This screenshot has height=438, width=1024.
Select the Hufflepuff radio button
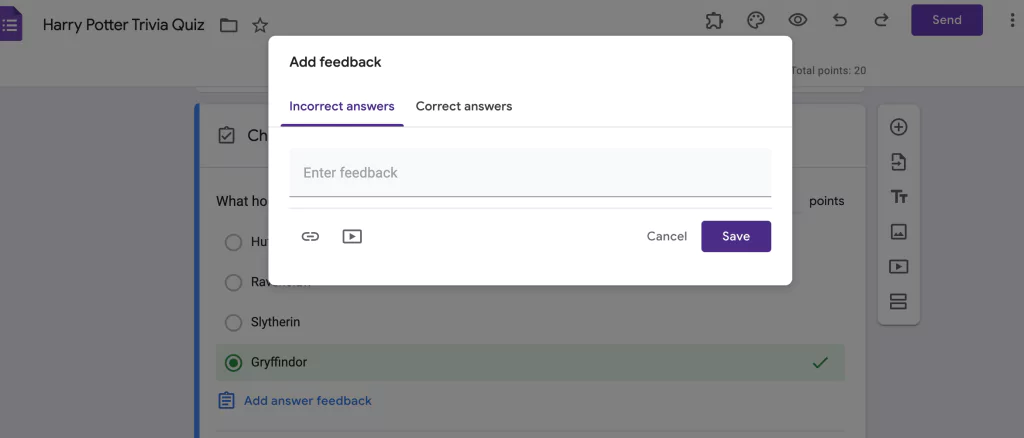[x=233, y=243]
